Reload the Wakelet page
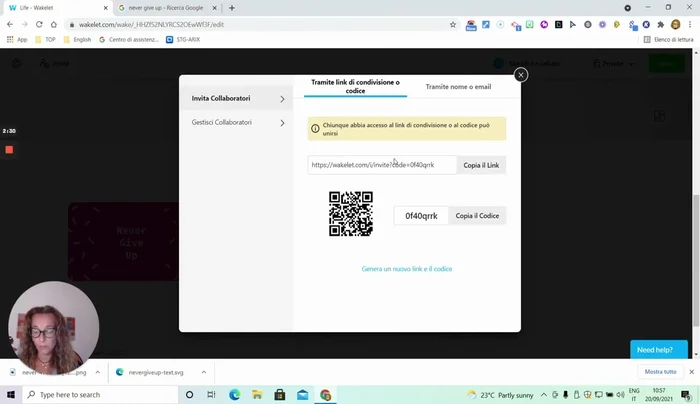Viewport: 700px width, 404px height. coord(39,25)
